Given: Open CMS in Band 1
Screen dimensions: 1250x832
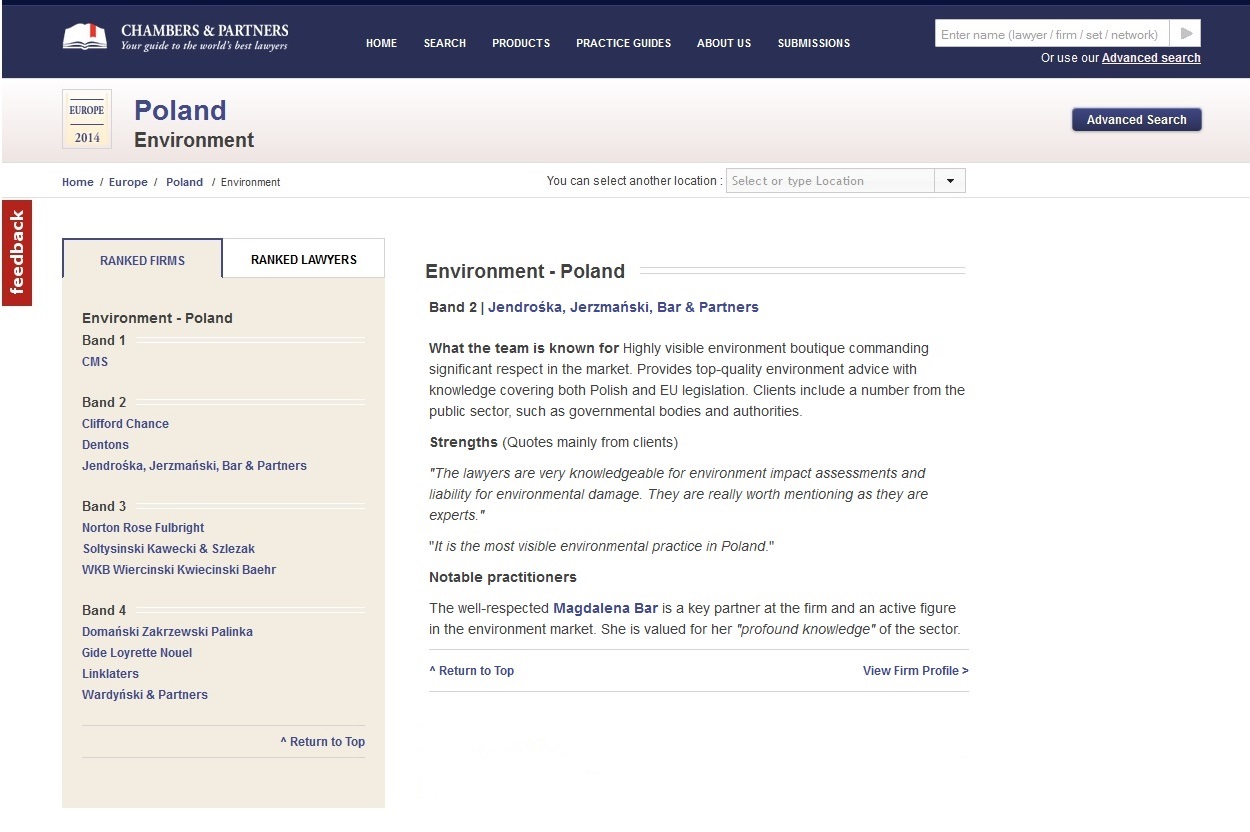Looking at the screenshot, I should 95,362.
